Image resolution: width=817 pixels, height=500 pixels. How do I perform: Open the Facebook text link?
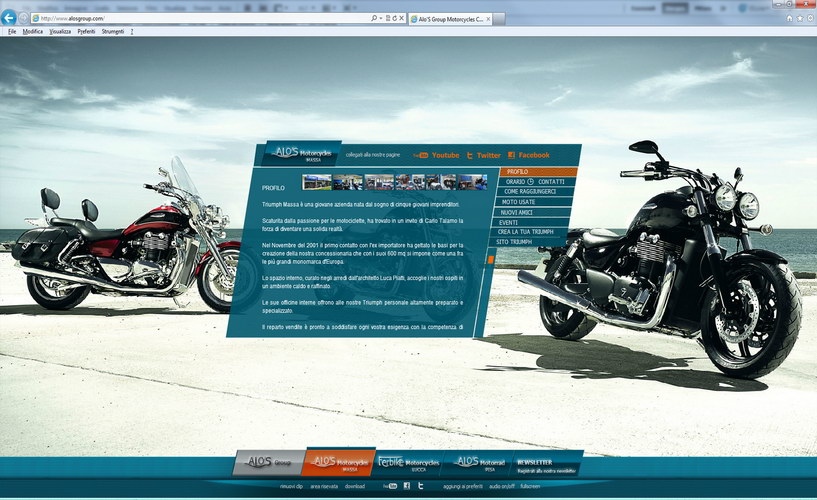tap(534, 155)
